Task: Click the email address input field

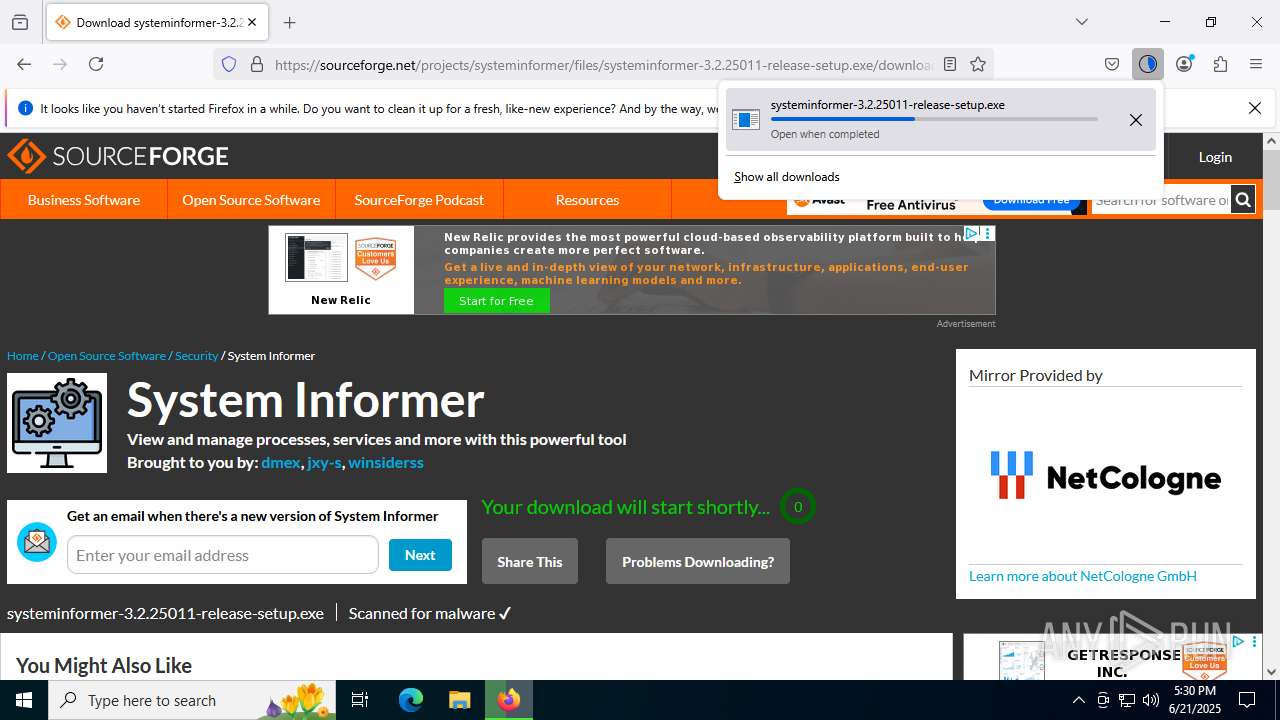Action: 223,555
